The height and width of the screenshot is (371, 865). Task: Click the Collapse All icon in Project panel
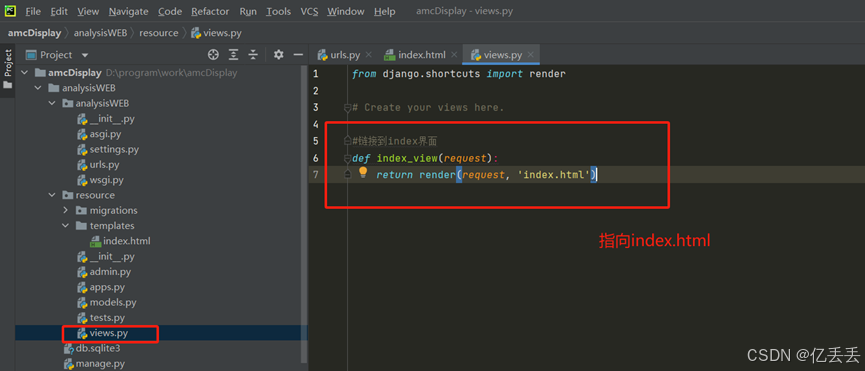pos(253,55)
